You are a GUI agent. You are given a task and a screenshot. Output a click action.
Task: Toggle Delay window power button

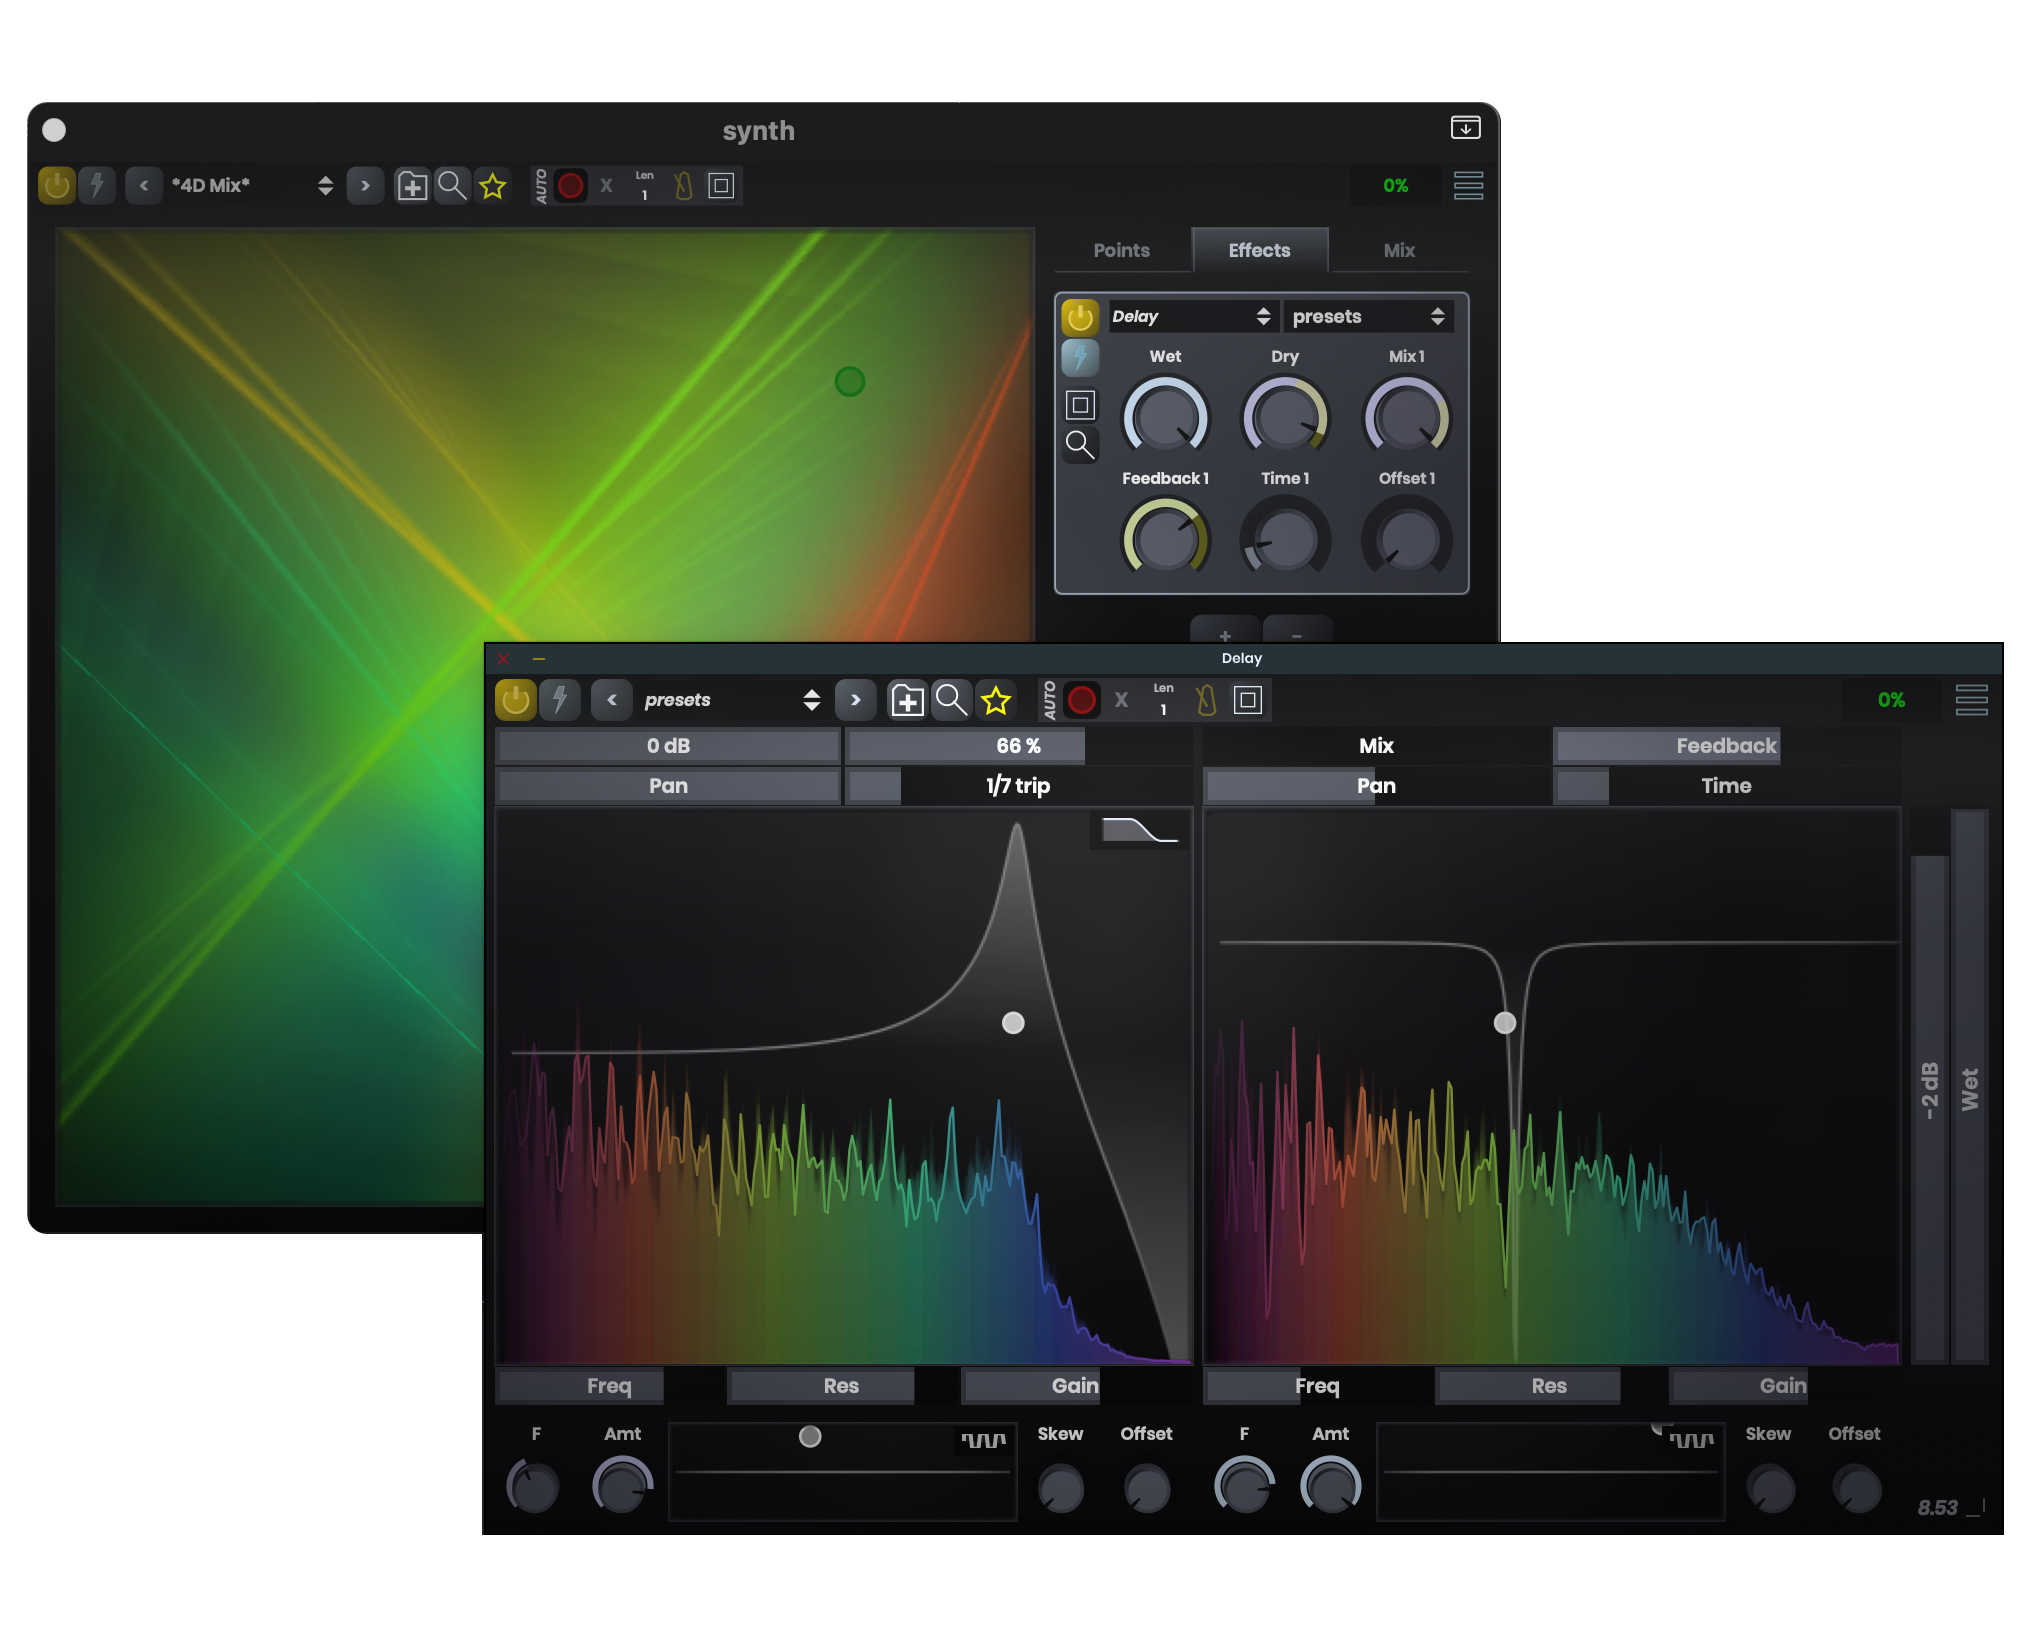[516, 700]
